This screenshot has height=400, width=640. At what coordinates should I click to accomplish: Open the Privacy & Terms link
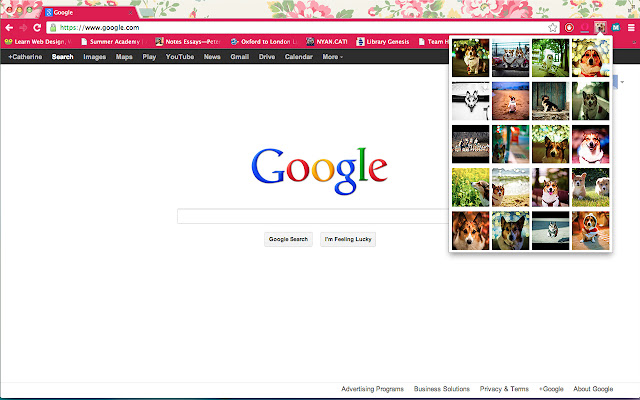[x=504, y=389]
